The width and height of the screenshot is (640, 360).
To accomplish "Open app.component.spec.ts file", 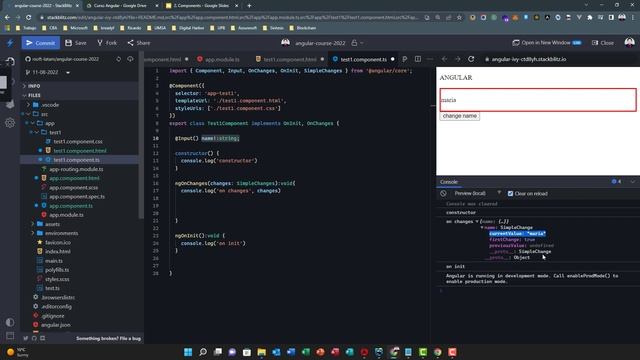I will [x=77, y=196].
